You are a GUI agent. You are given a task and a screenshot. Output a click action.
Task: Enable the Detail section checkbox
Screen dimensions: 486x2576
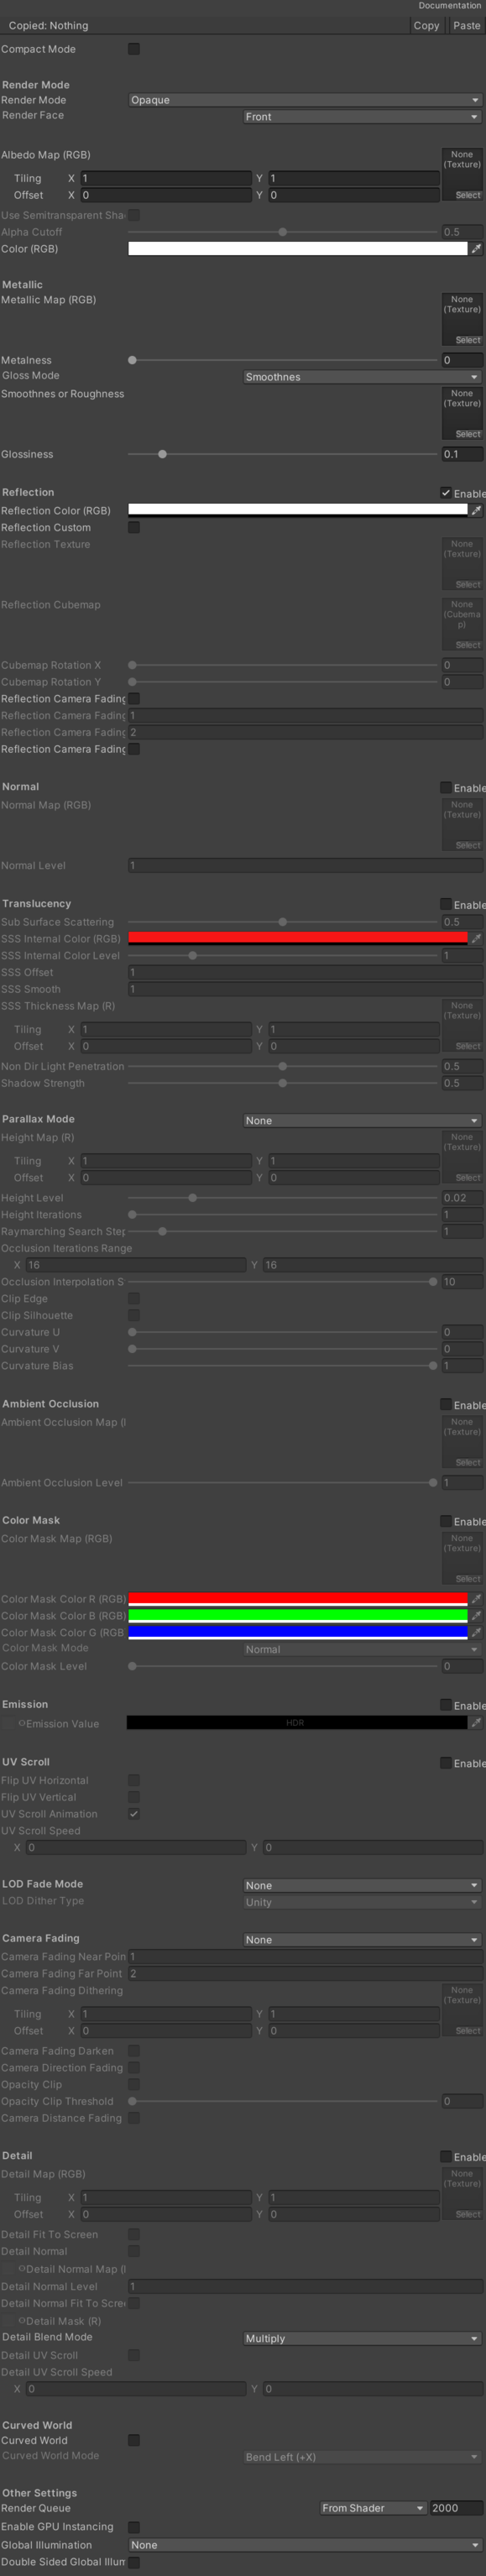pyautogui.click(x=446, y=2156)
